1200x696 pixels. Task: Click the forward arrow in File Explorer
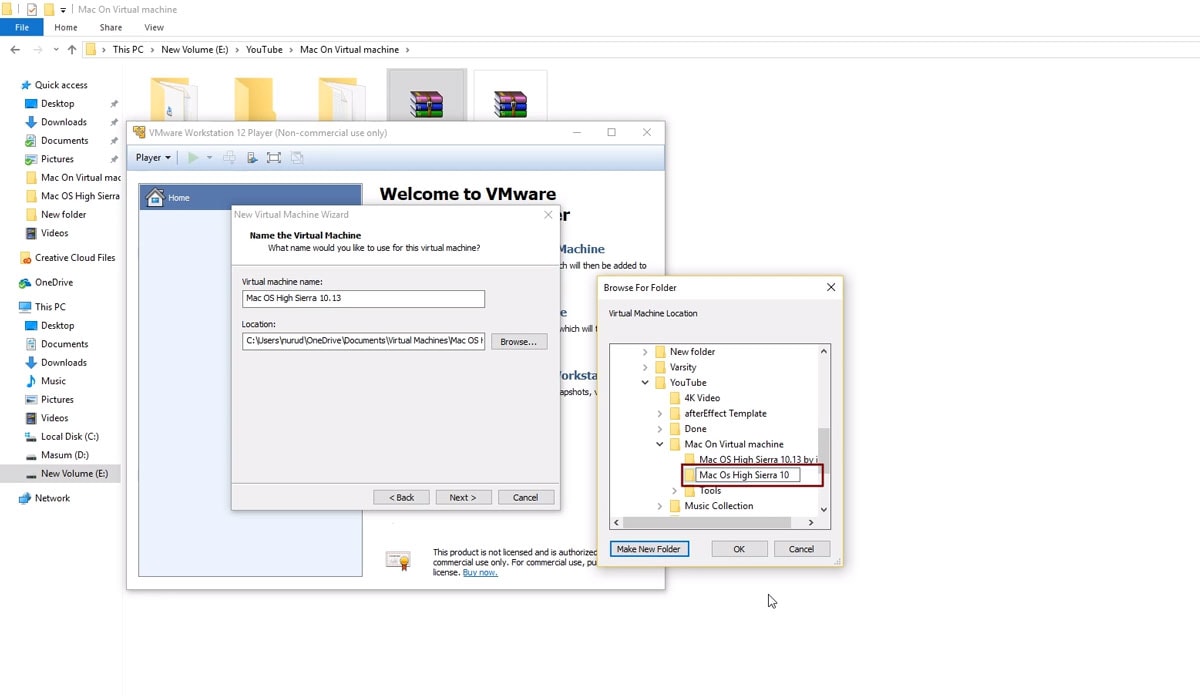[38, 50]
